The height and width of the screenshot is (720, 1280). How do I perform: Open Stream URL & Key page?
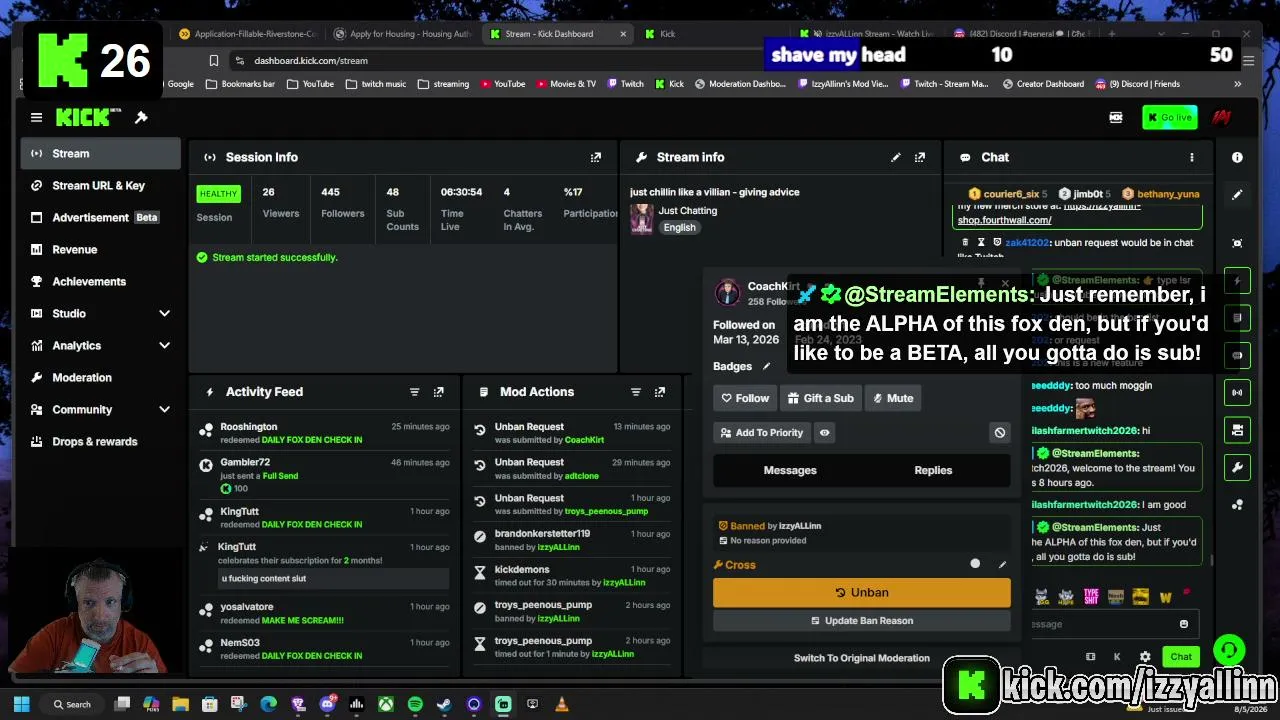pyautogui.click(x=100, y=185)
